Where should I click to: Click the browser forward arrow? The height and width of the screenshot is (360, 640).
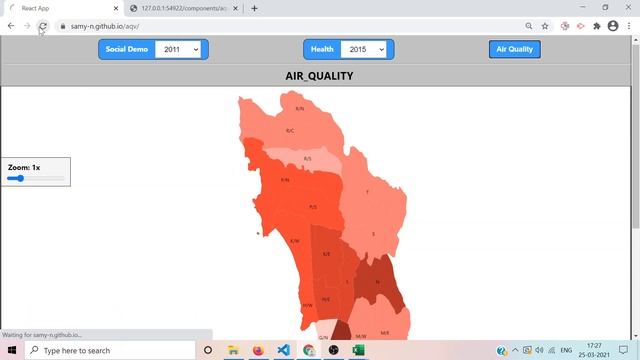(x=27, y=26)
